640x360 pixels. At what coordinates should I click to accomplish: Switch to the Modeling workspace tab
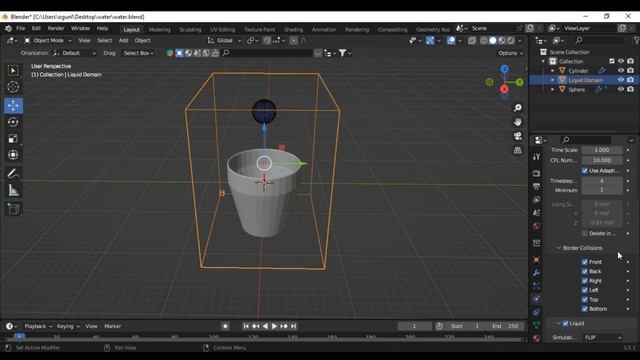(x=159, y=29)
